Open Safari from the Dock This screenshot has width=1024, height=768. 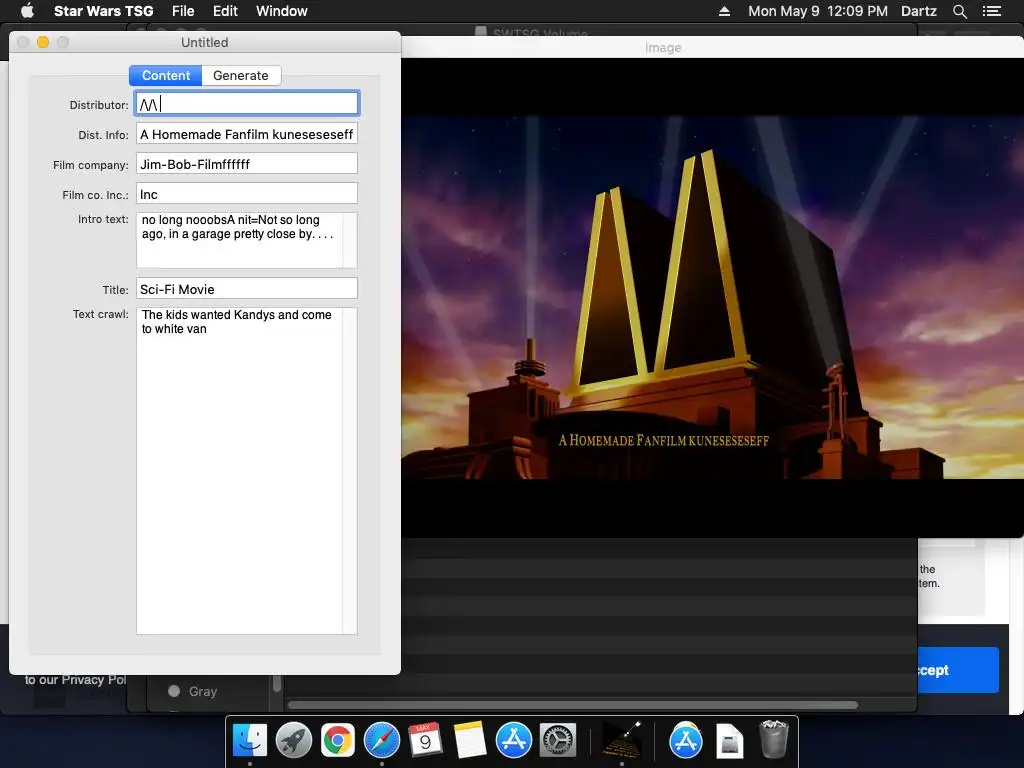coord(381,741)
